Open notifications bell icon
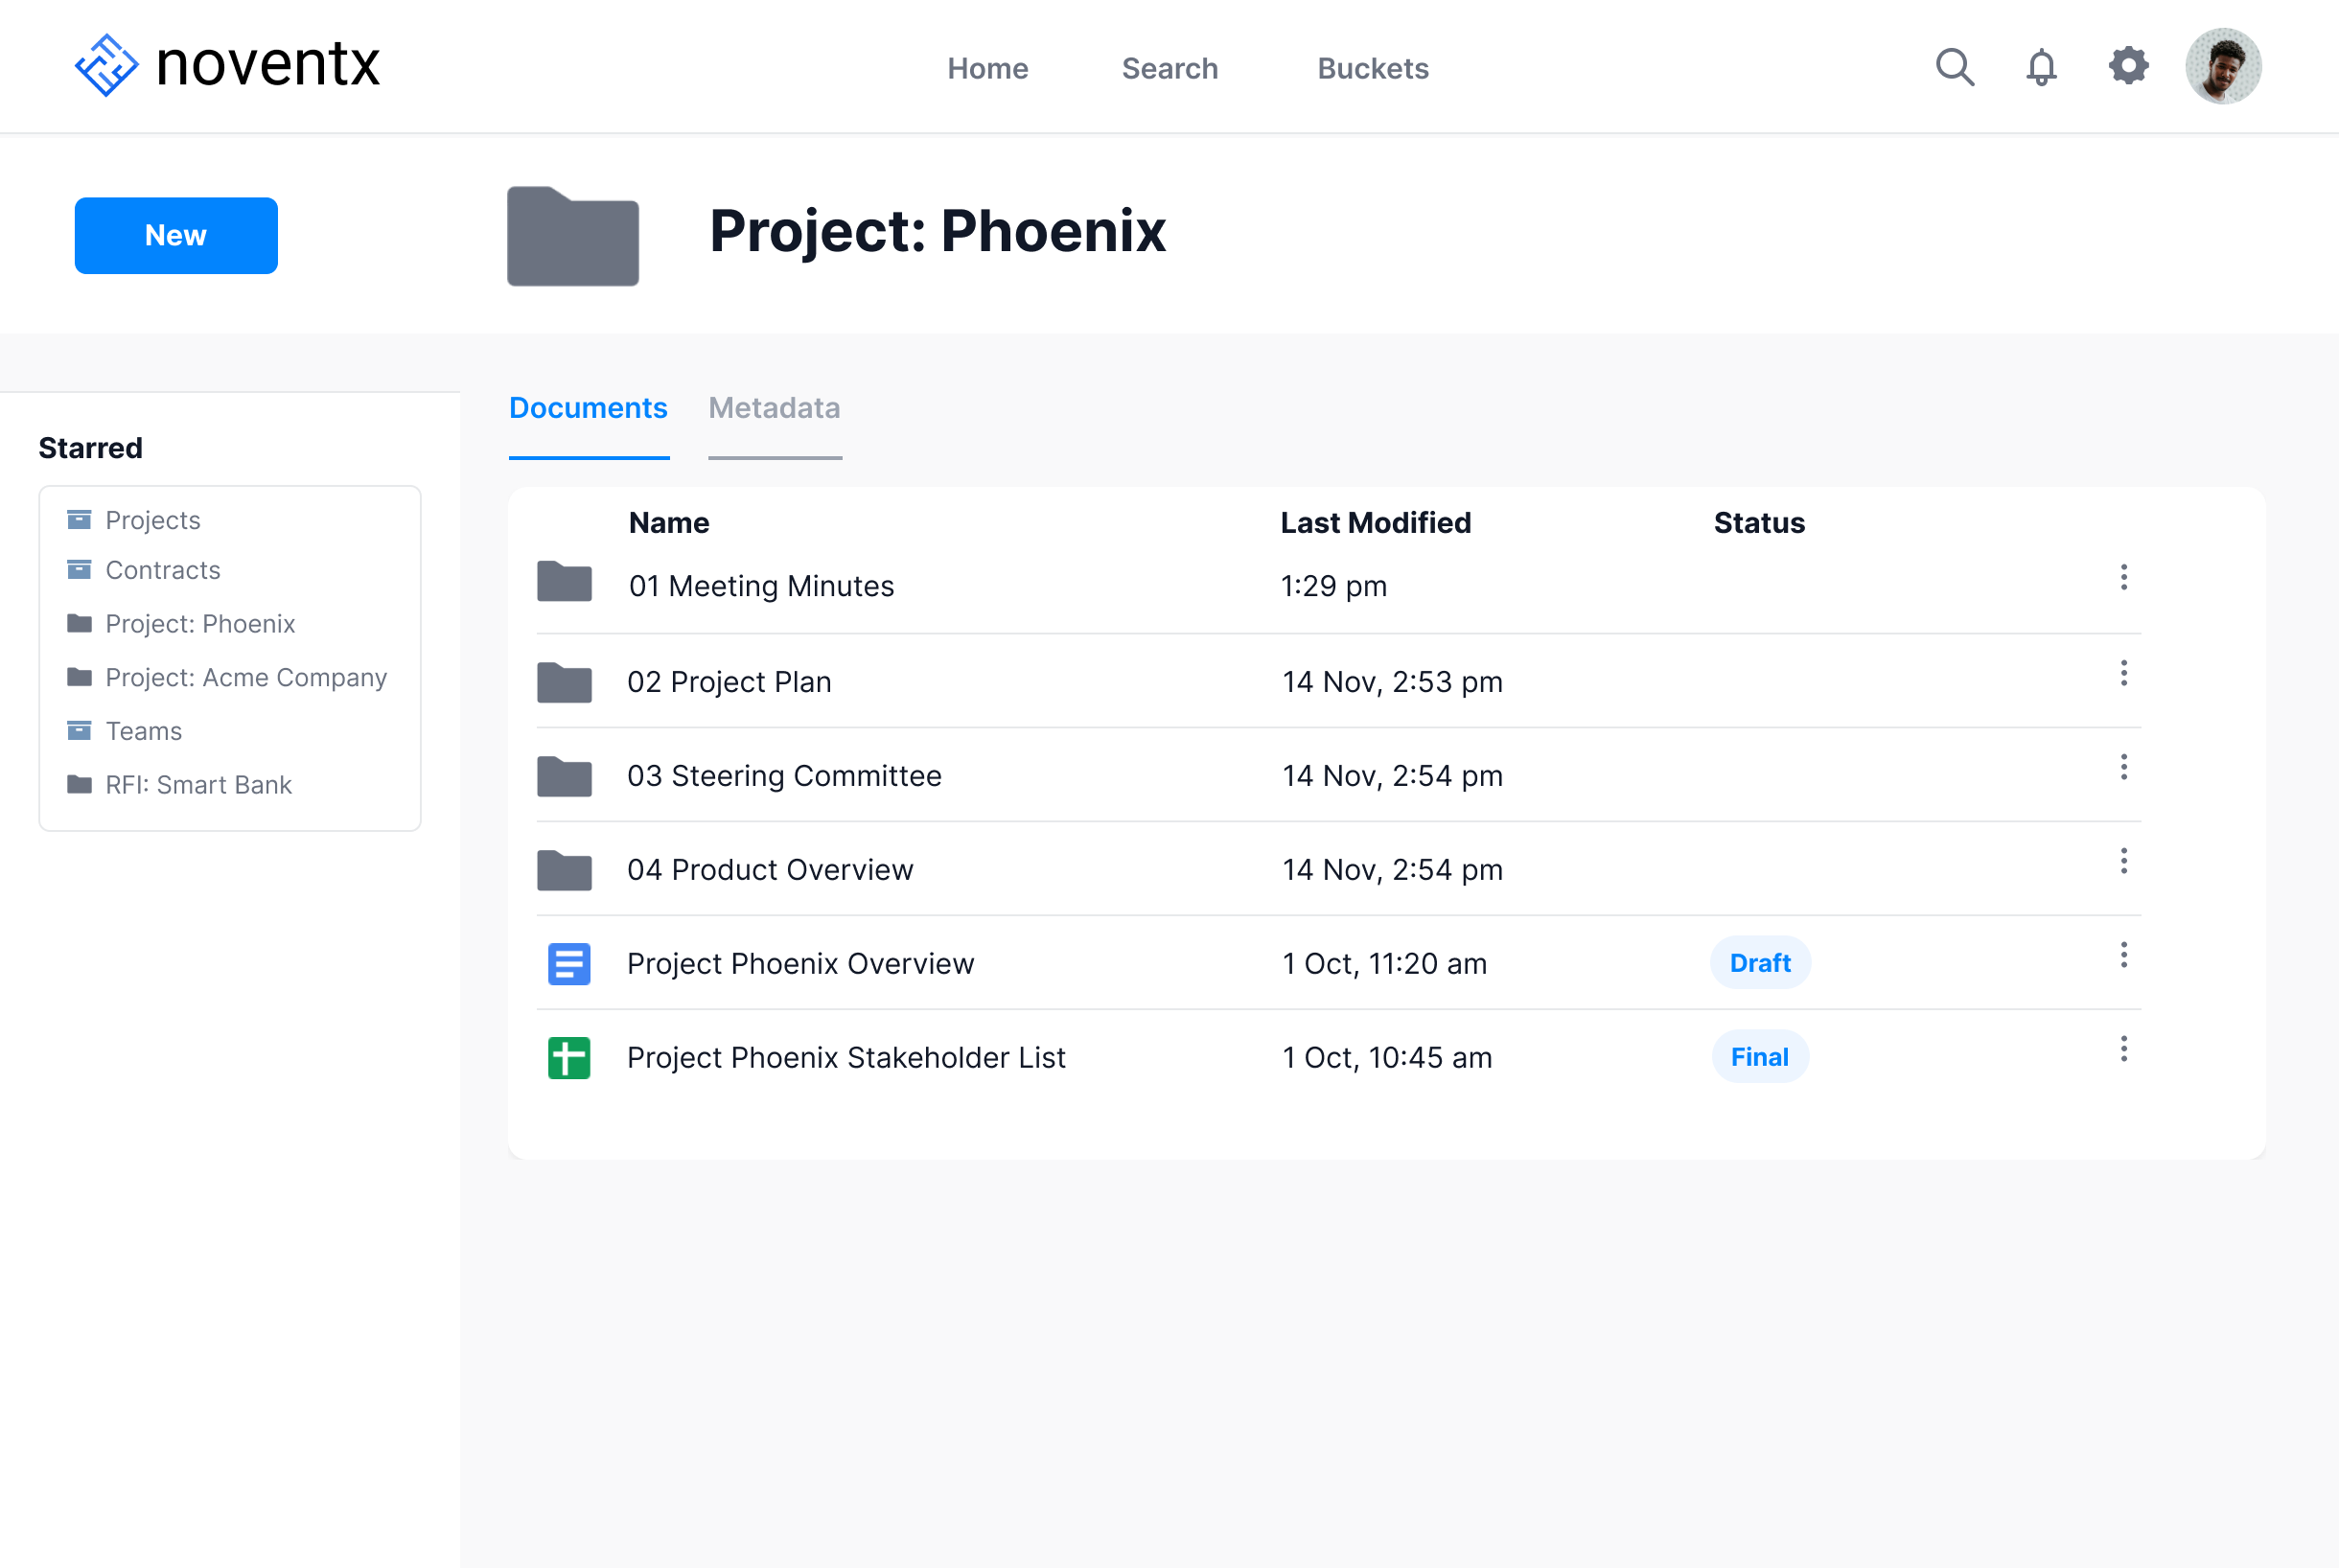 [x=2041, y=67]
